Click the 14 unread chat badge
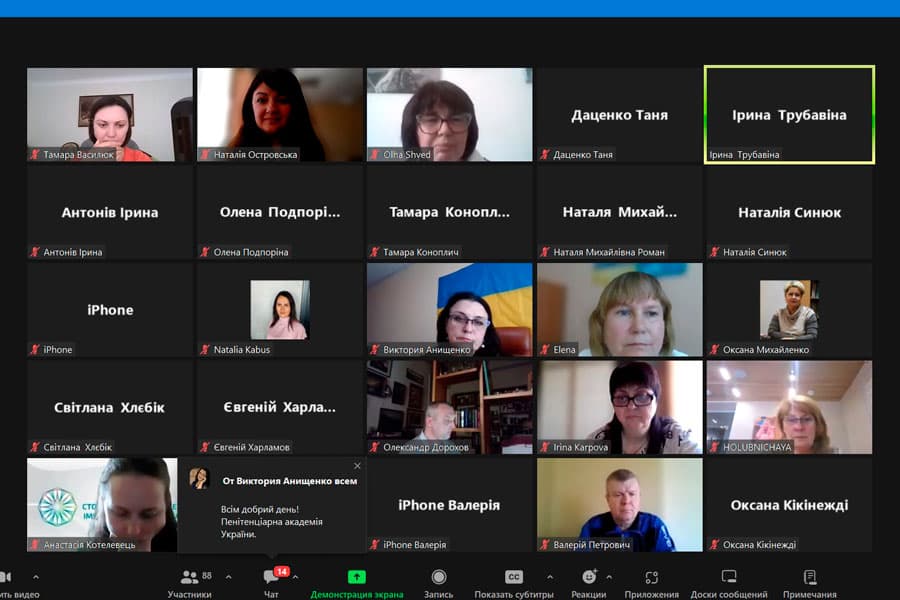The height and width of the screenshot is (600, 900). click(281, 571)
